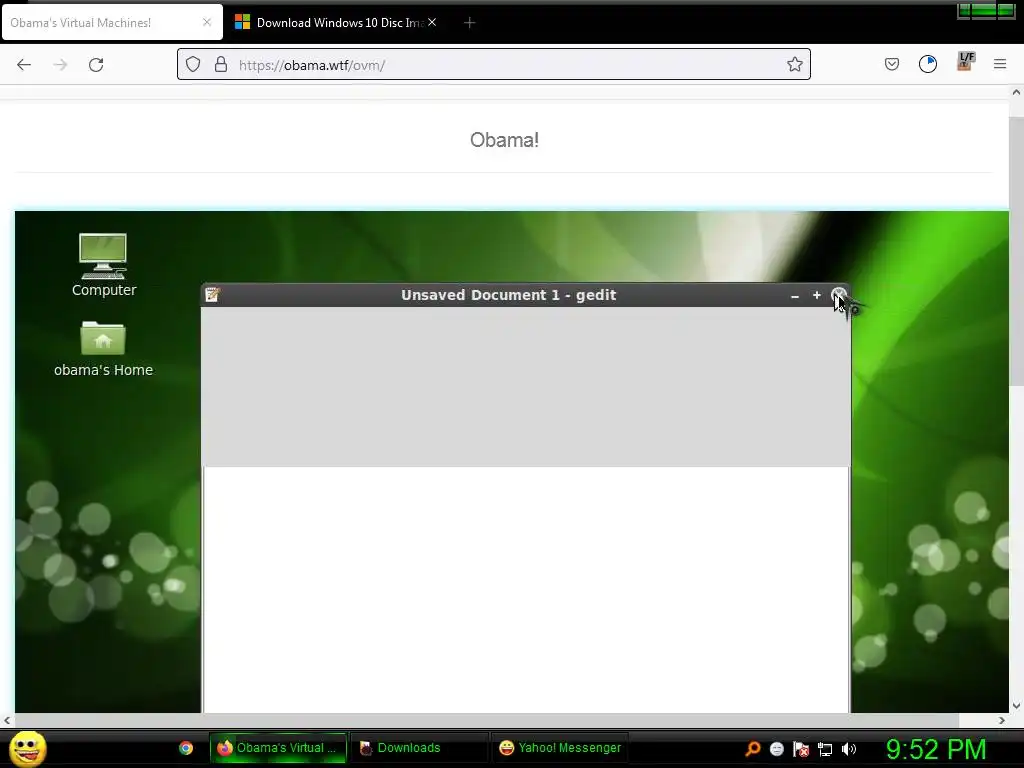Close the Unsaved Document 1 gedit window
Viewport: 1024px width, 768px height.
(x=839, y=295)
